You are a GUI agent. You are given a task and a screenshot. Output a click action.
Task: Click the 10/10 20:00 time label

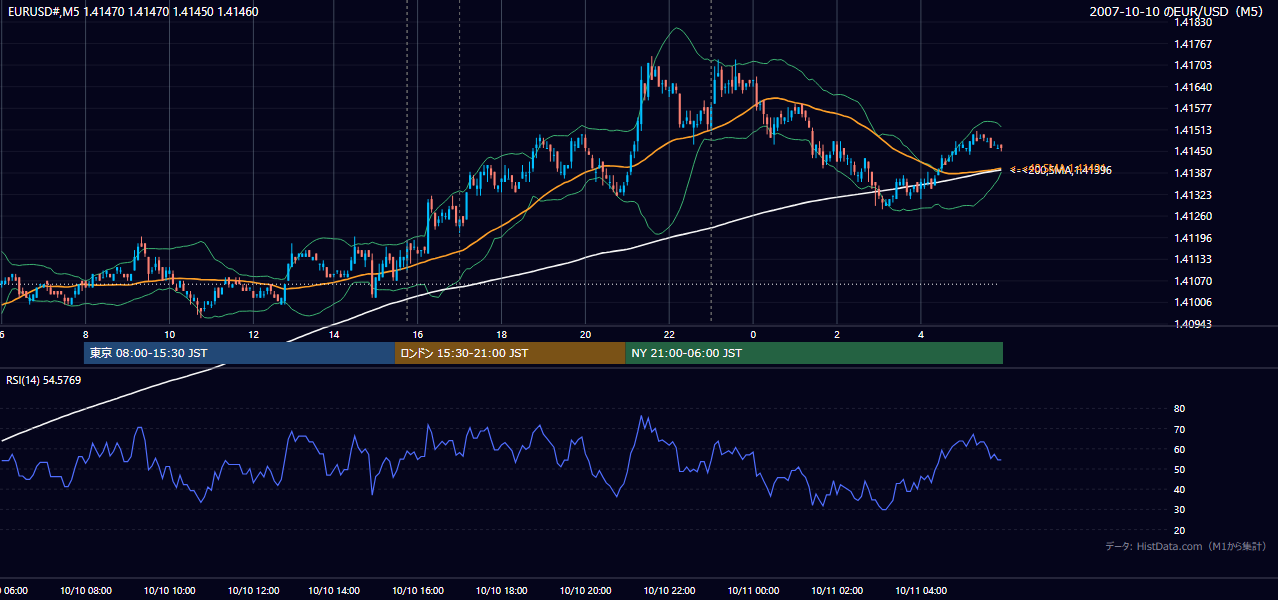click(x=586, y=591)
